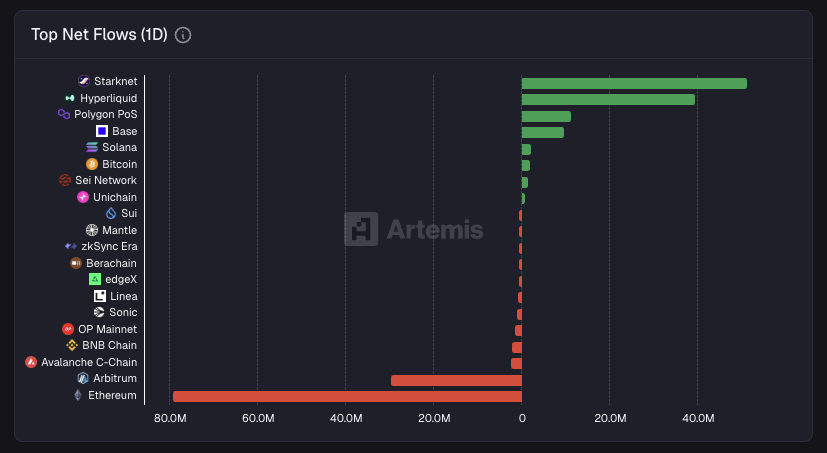Click the red BNB Chain bar
Screen dimensions: 827x453
point(517,348)
